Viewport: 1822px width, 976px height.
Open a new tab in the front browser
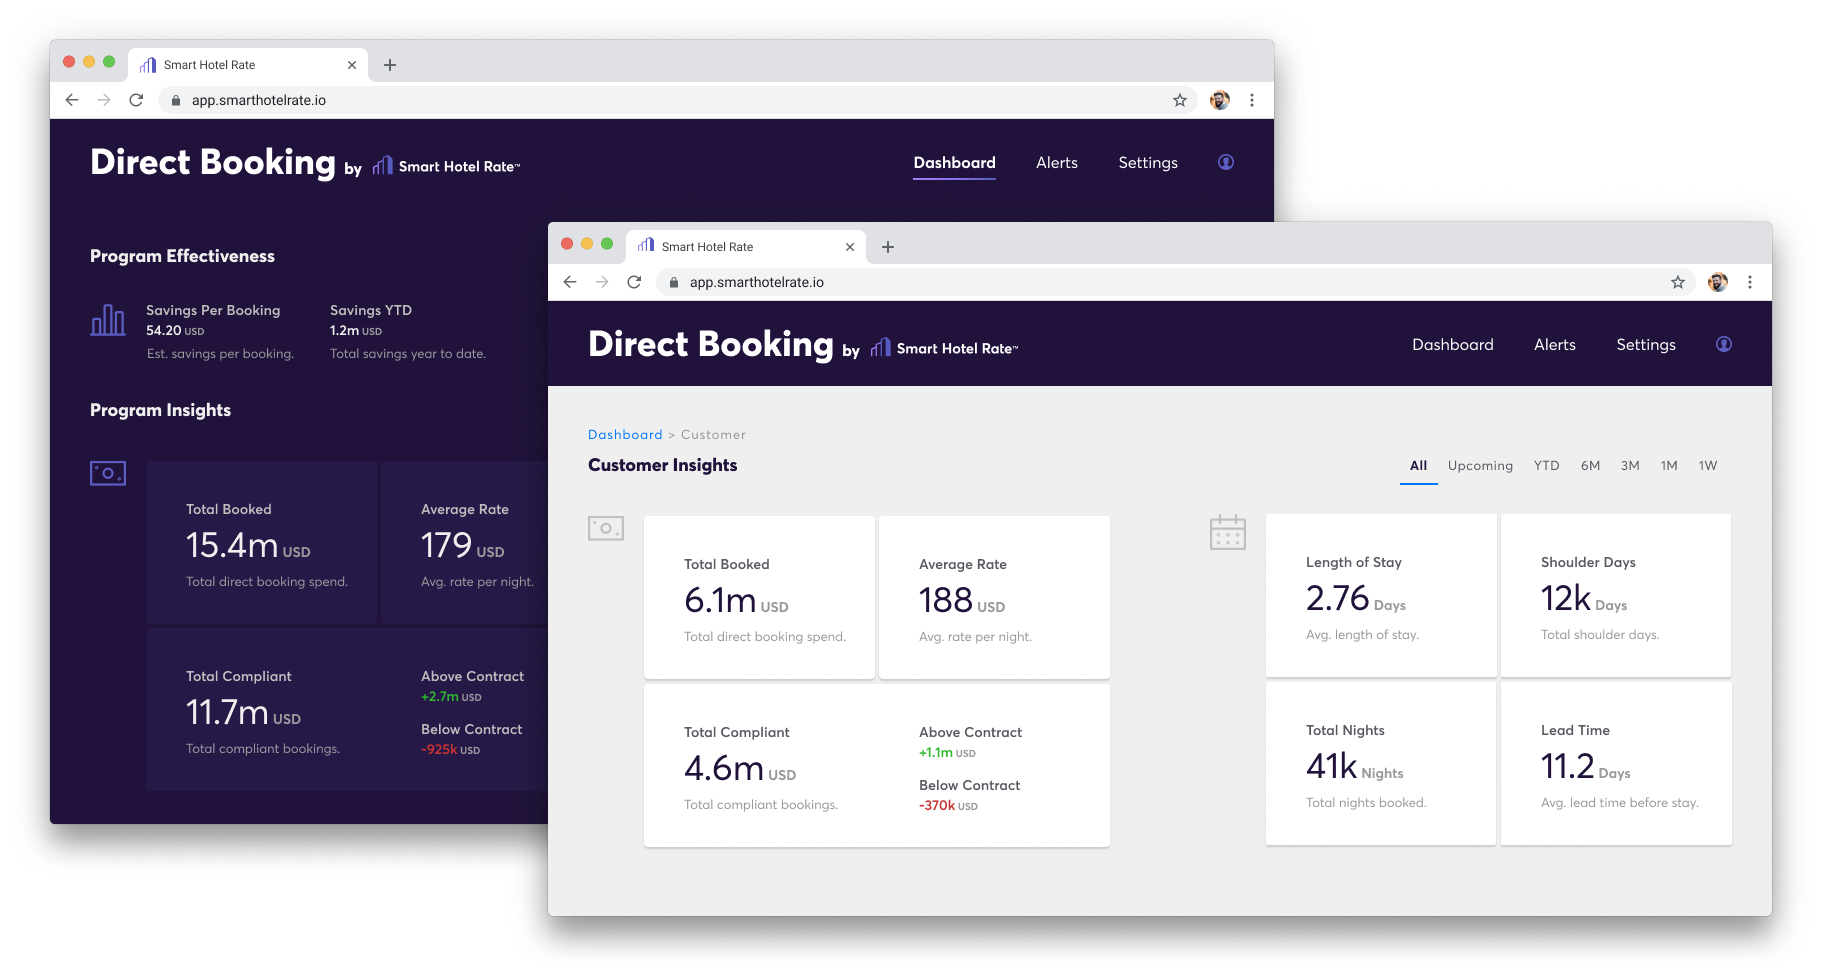pyautogui.click(x=888, y=247)
